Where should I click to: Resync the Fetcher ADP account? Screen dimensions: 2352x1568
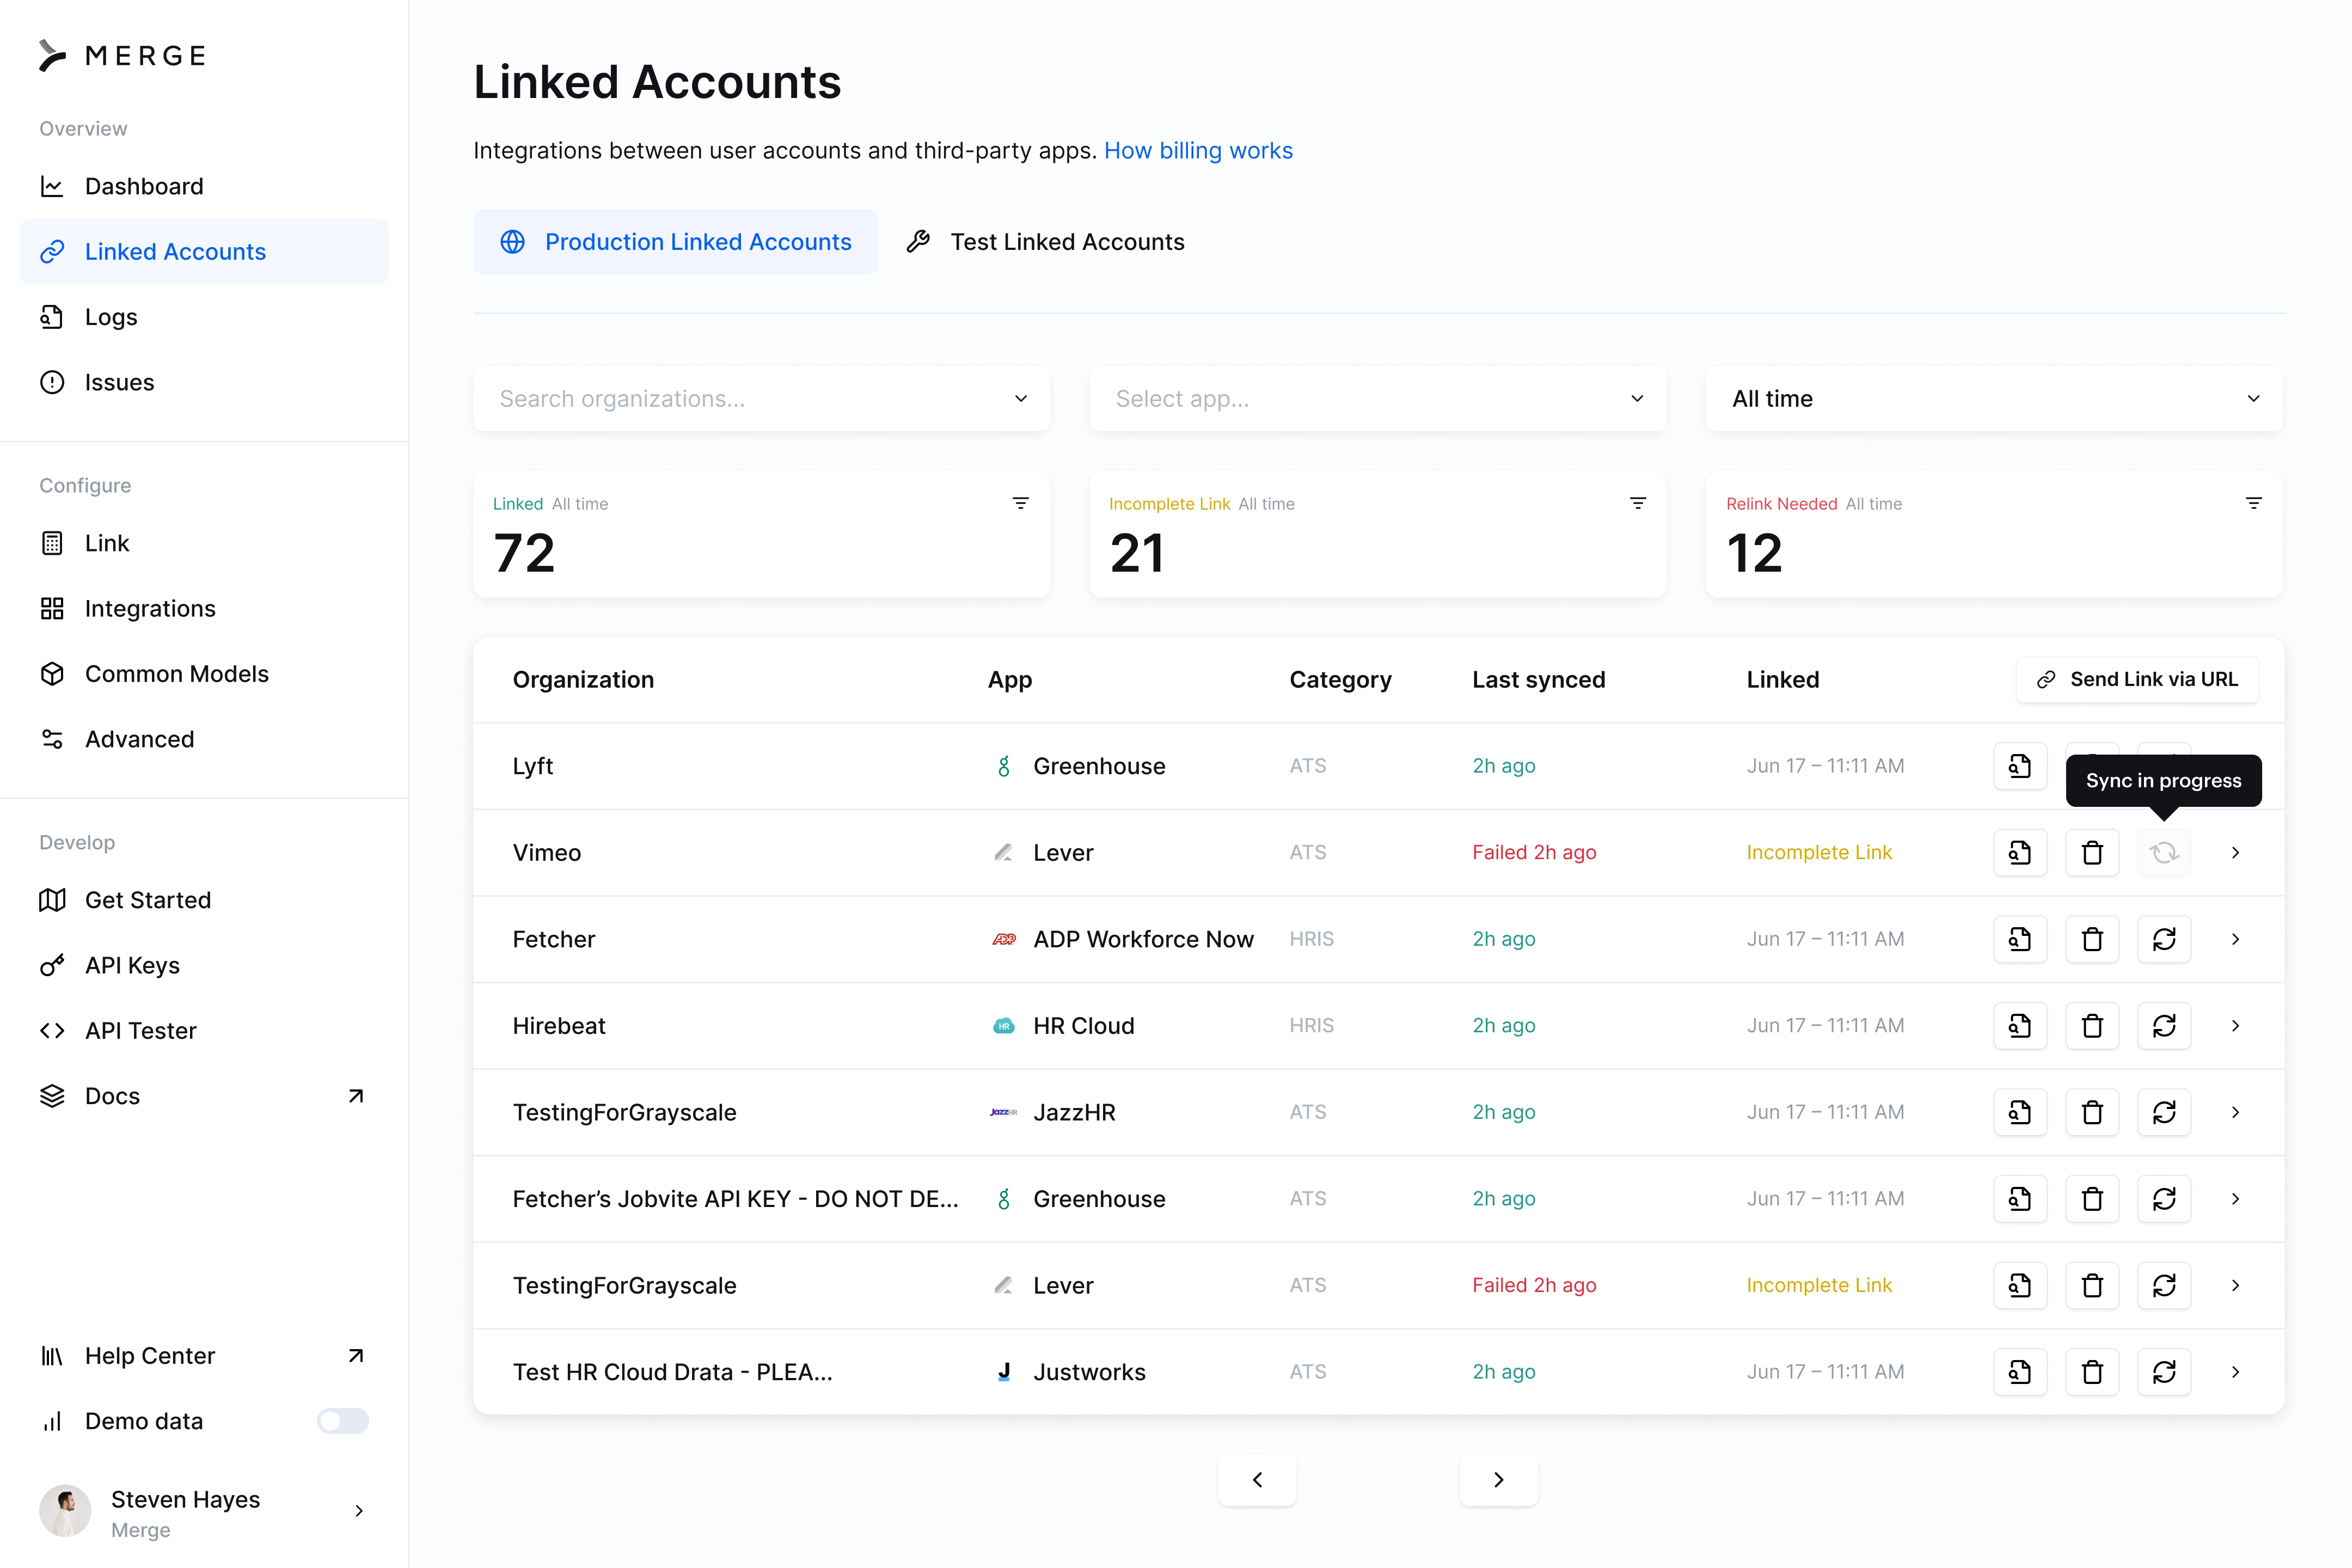tap(2164, 939)
